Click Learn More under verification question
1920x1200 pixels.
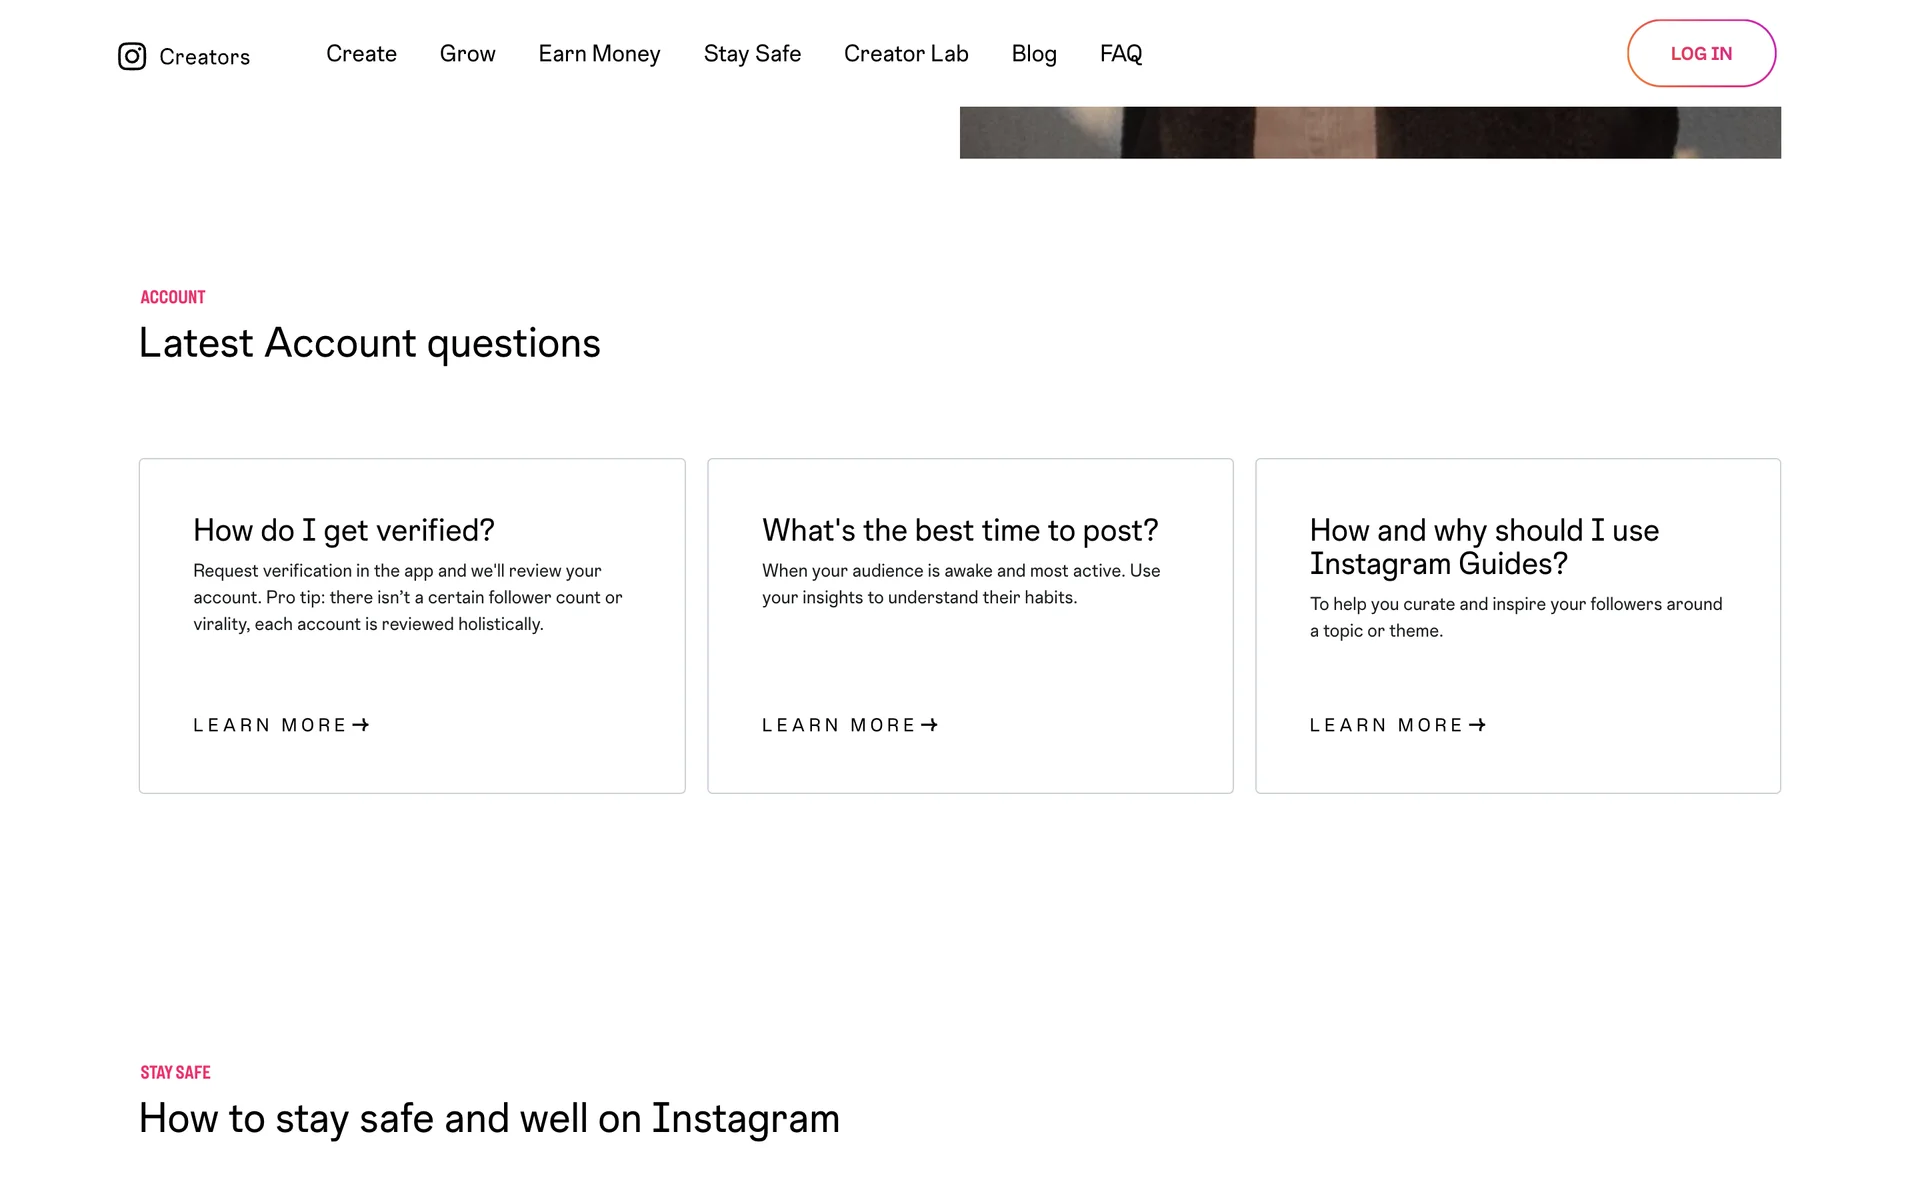pos(270,725)
